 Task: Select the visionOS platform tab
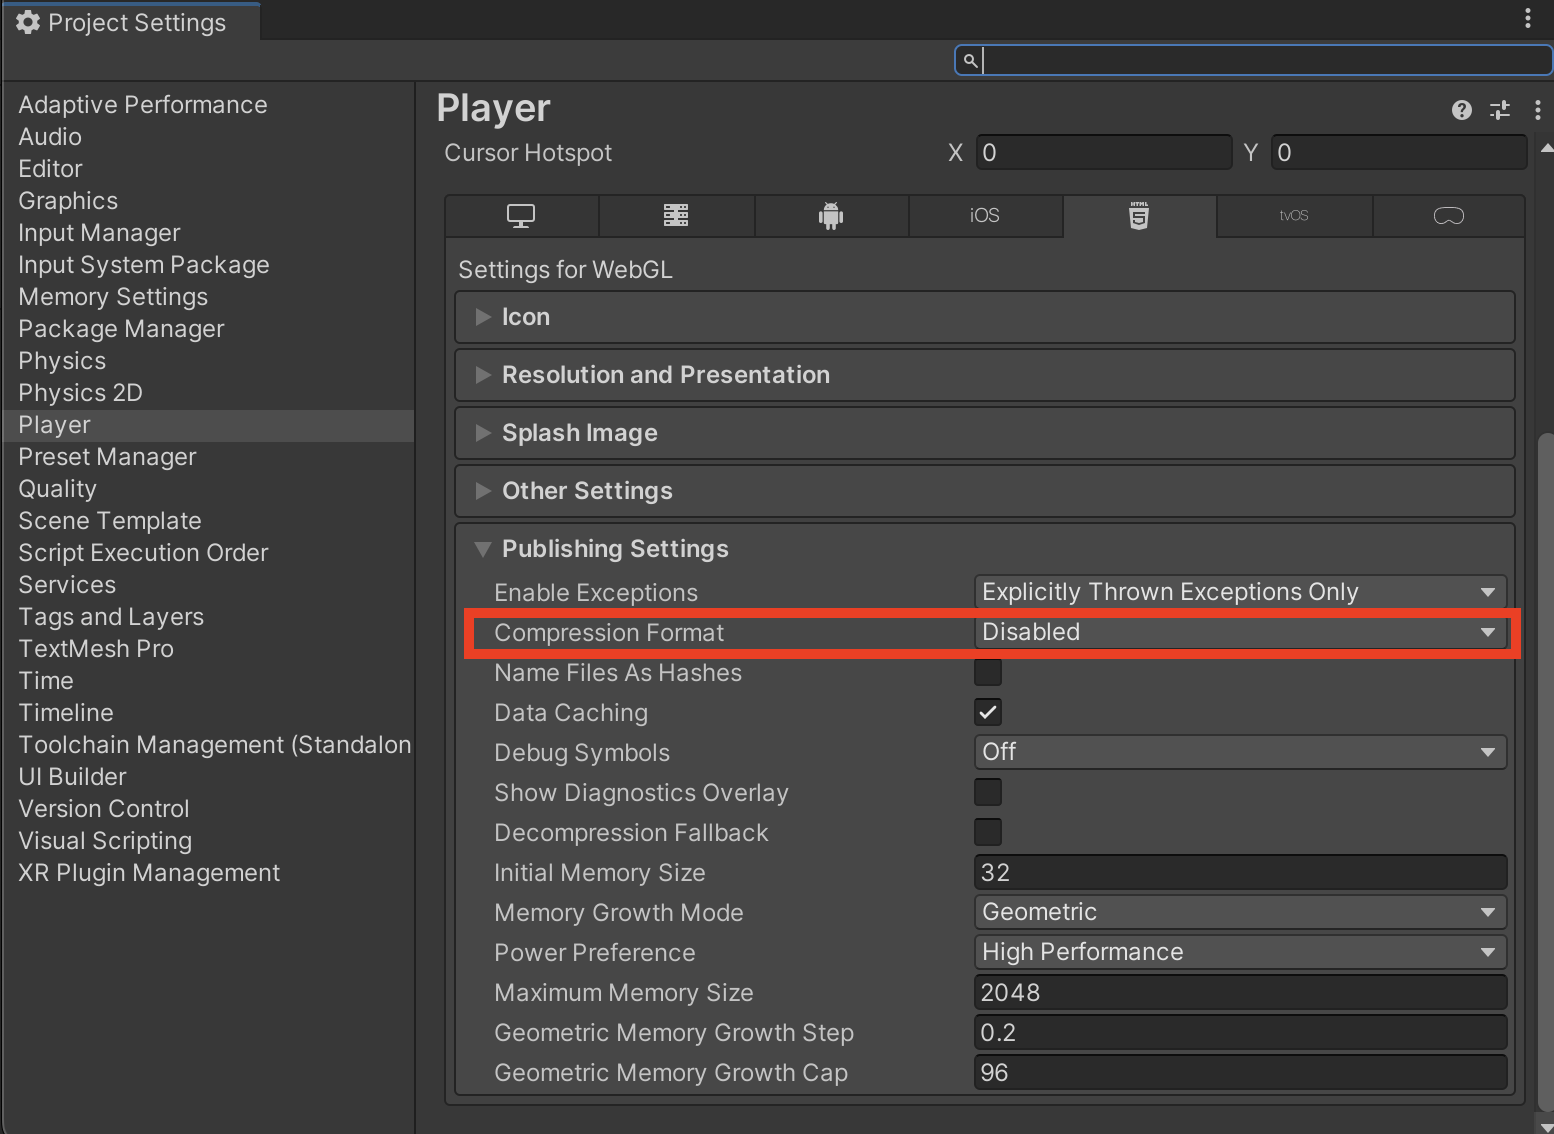coord(1448,215)
